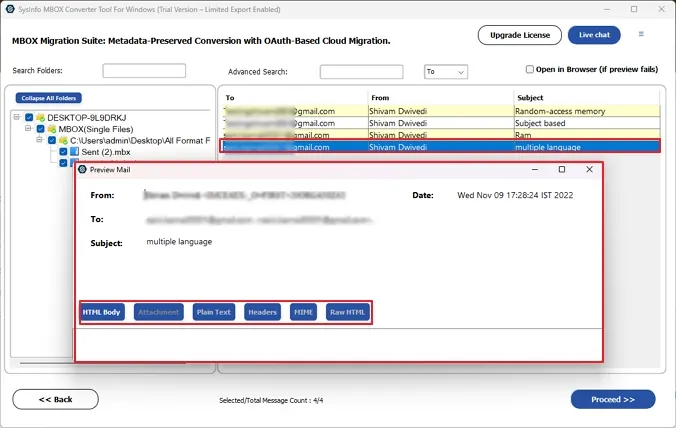This screenshot has height=428, width=676.
Task: Open the Advanced Search 'To' dropdown
Action: [446, 72]
